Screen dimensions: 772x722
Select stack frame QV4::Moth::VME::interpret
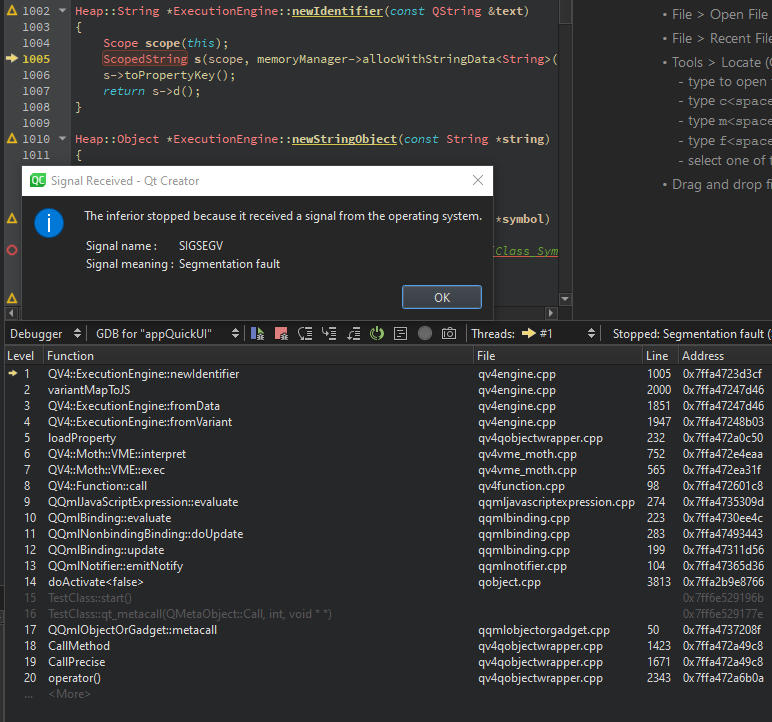point(389,454)
